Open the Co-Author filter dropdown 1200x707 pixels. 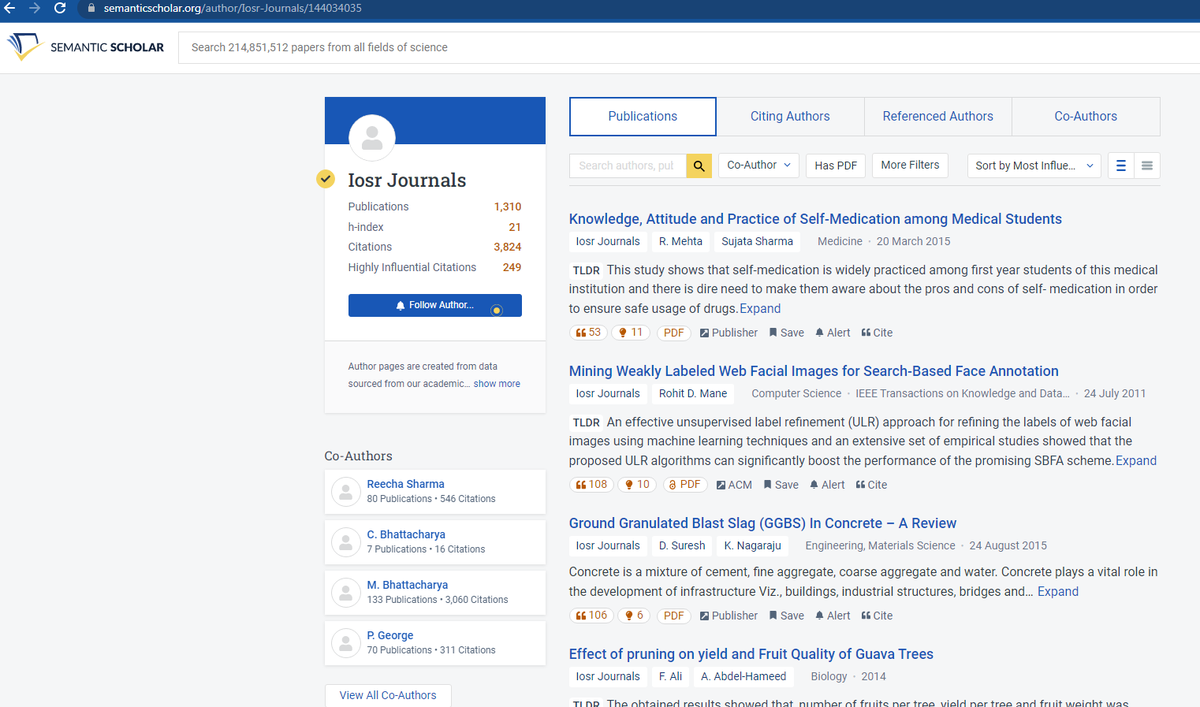tap(758, 165)
